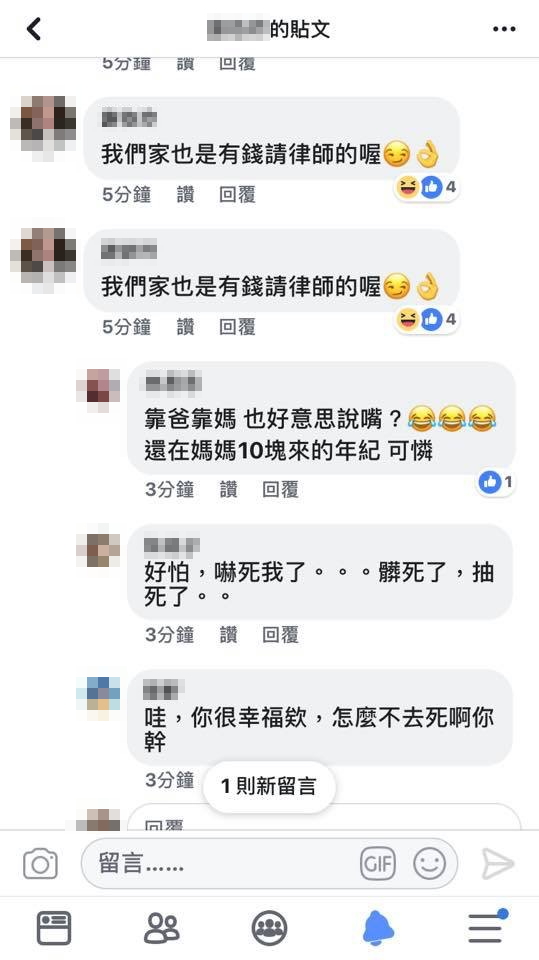Show the 1則新留言 new comment pill
The height and width of the screenshot is (960, 539).
[x=269, y=787]
